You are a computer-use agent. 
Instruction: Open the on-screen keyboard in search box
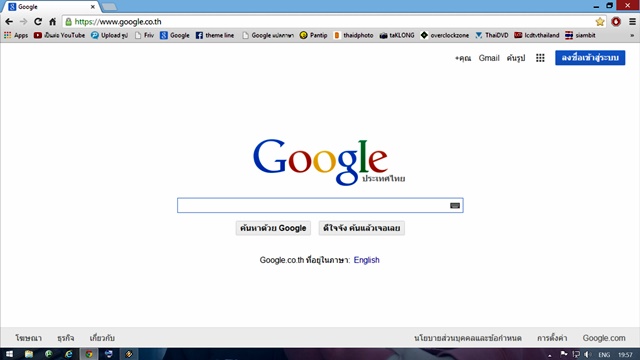pos(455,205)
